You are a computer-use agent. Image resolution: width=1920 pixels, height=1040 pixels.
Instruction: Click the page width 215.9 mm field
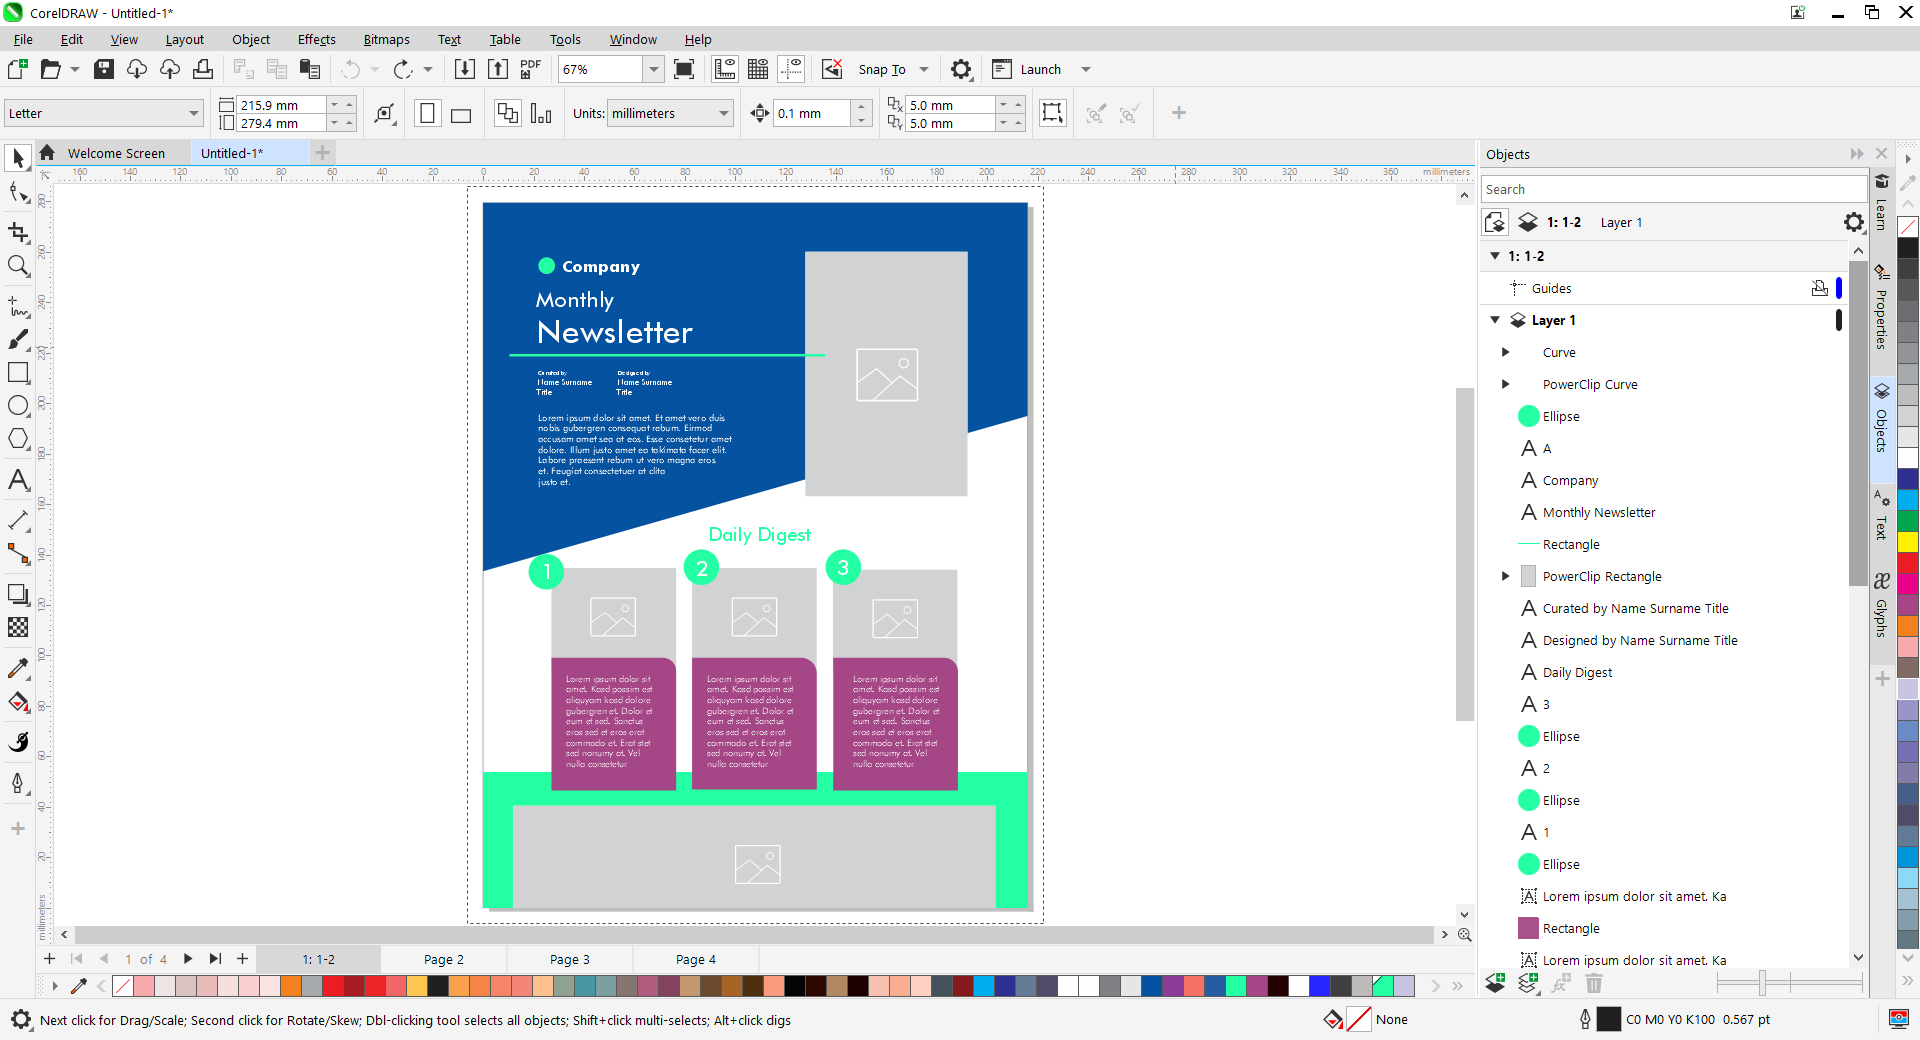282,105
